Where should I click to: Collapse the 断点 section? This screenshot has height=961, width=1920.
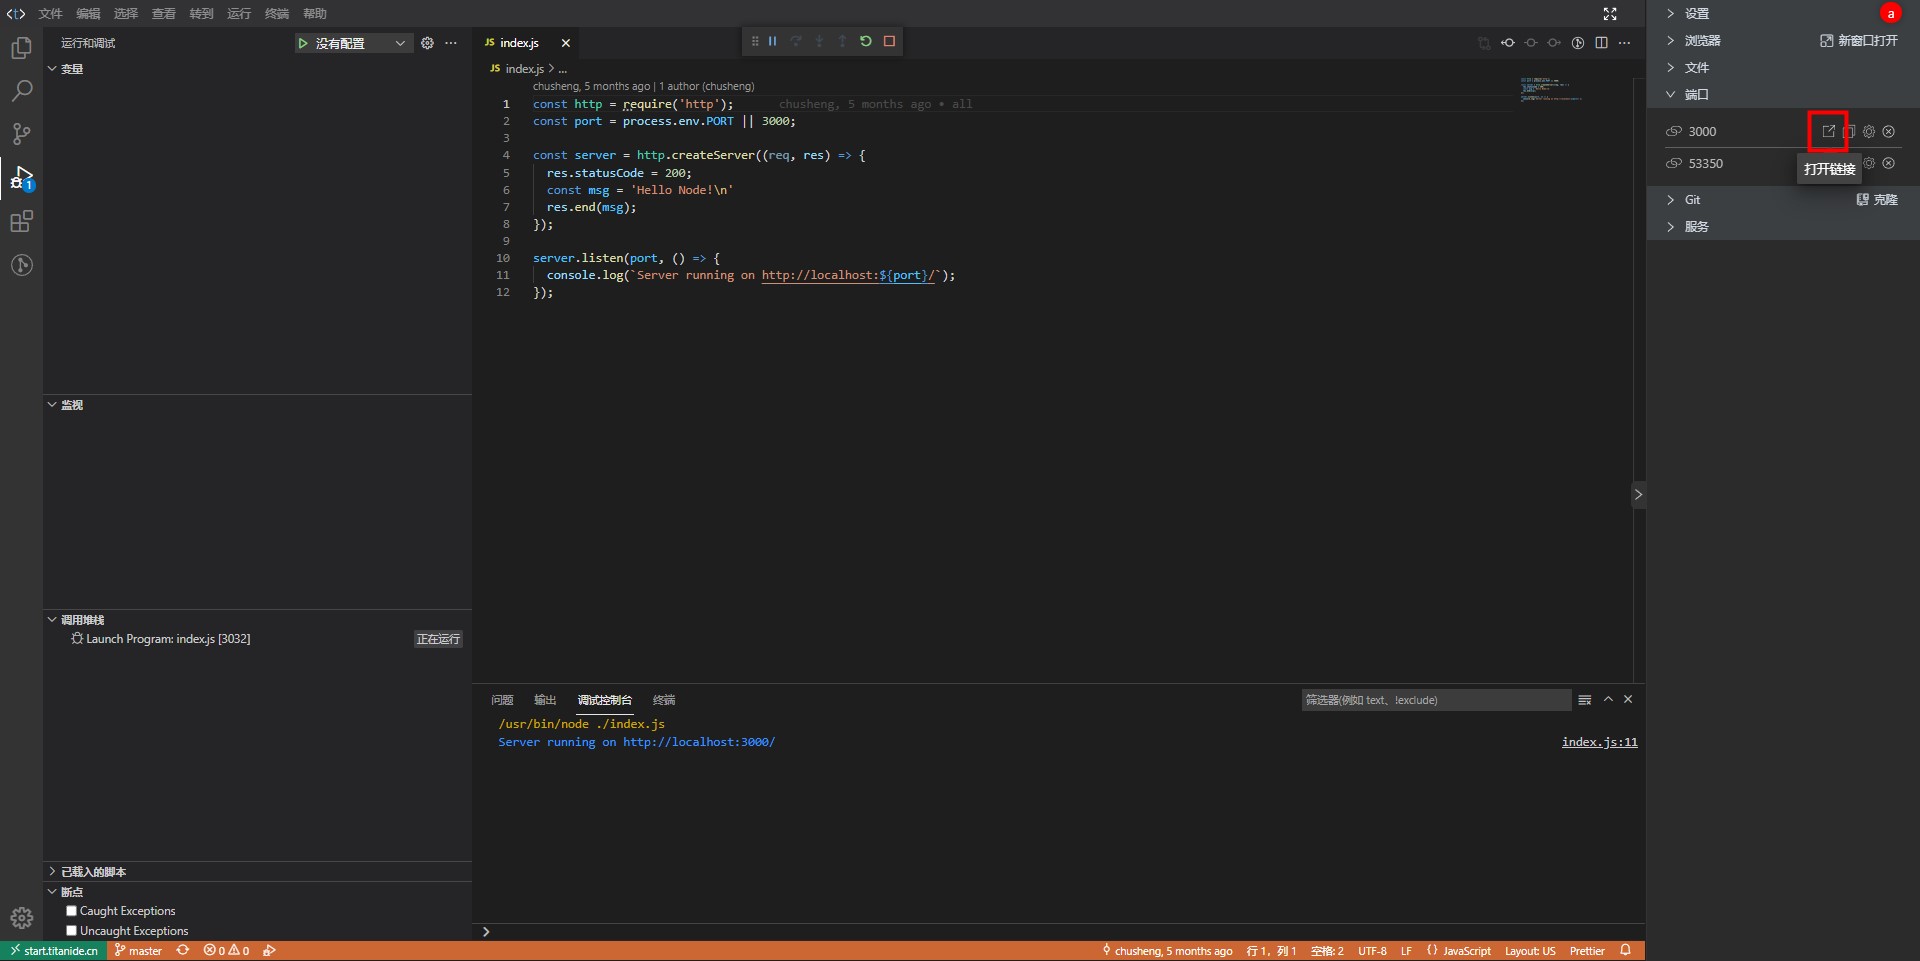[x=257, y=892]
